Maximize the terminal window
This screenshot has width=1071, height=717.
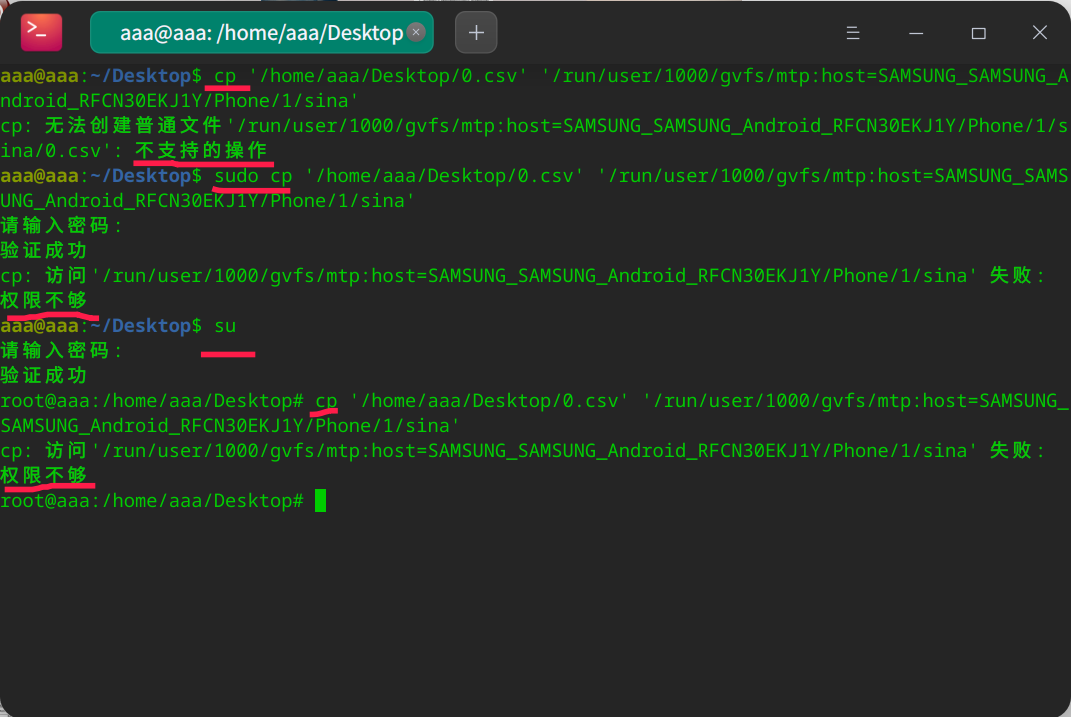coord(979,33)
